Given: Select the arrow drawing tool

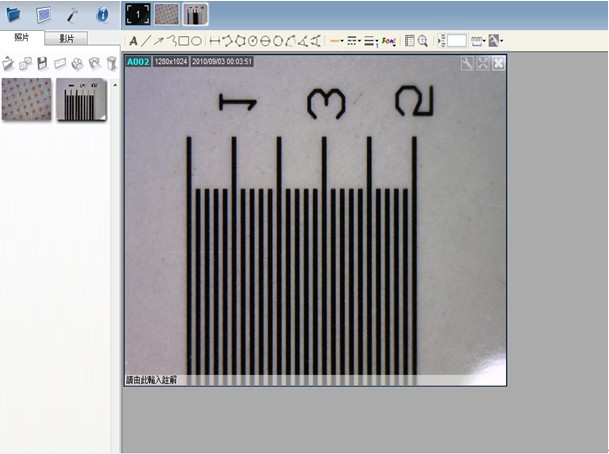Looking at the screenshot, I should pyautogui.click(x=159, y=41).
